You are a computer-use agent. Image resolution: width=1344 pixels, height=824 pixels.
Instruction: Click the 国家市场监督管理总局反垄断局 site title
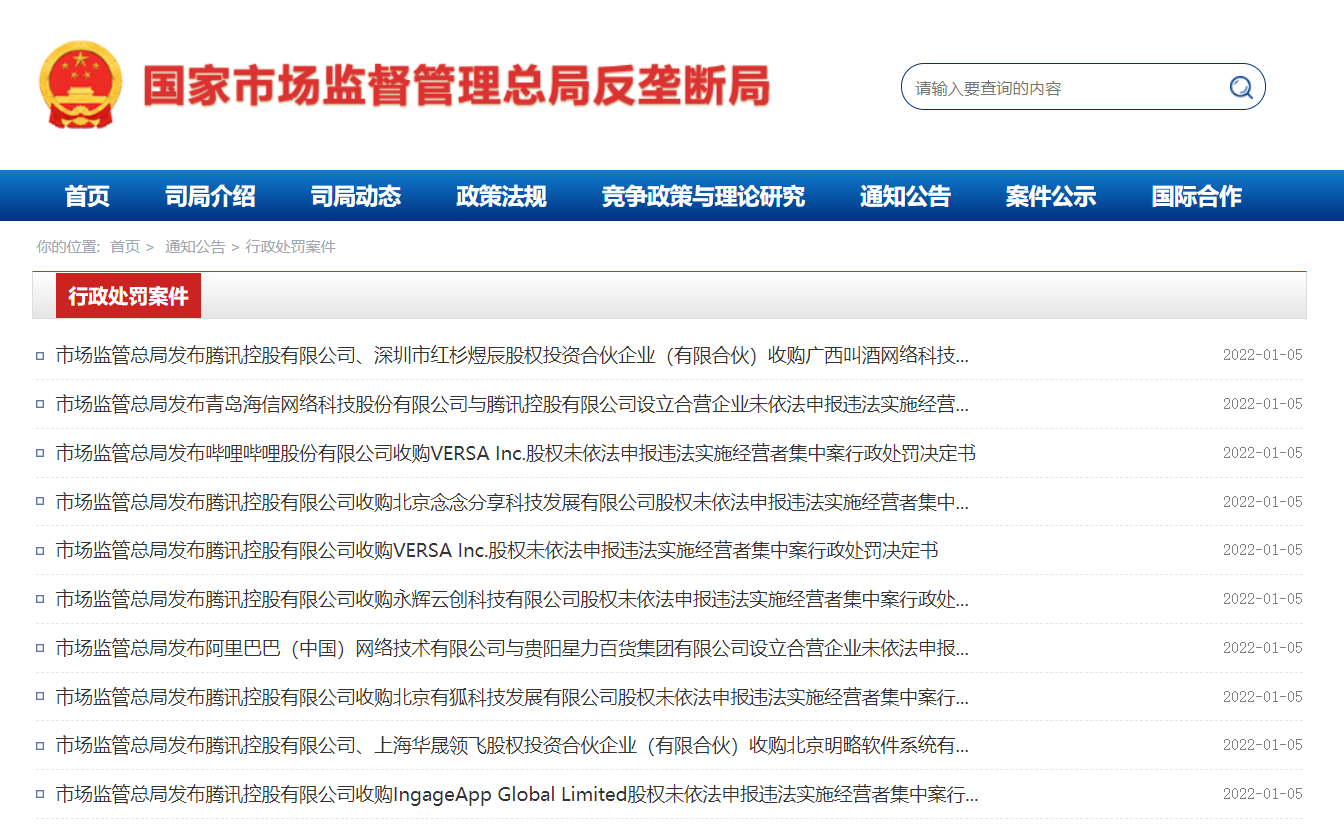click(x=456, y=86)
